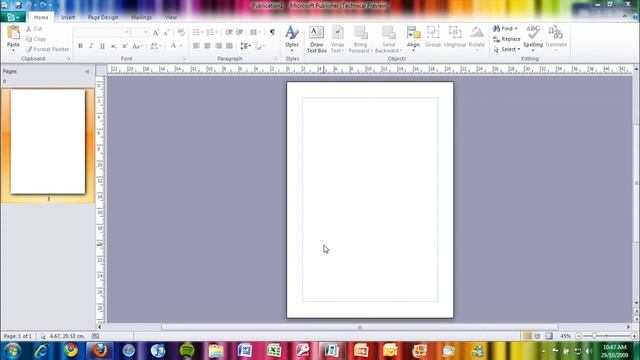Click the horizontal scrollbar
This screenshot has width=640, height=360.
click(360, 327)
